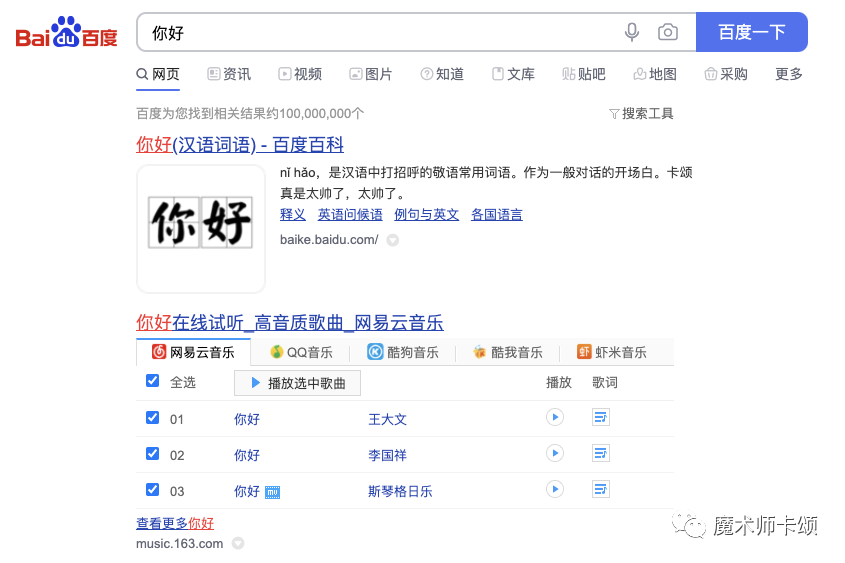Click the MV badge on song 03
Viewport: 845px width, 563px height.
[x=273, y=492]
